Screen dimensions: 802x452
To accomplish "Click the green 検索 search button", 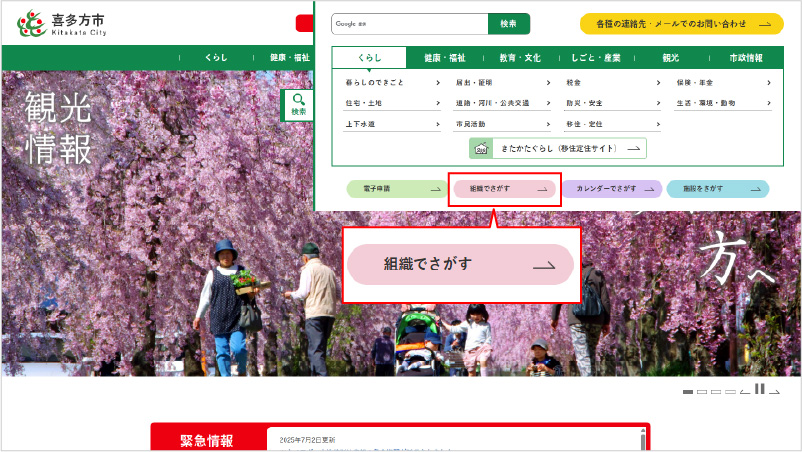I will tap(508, 24).
